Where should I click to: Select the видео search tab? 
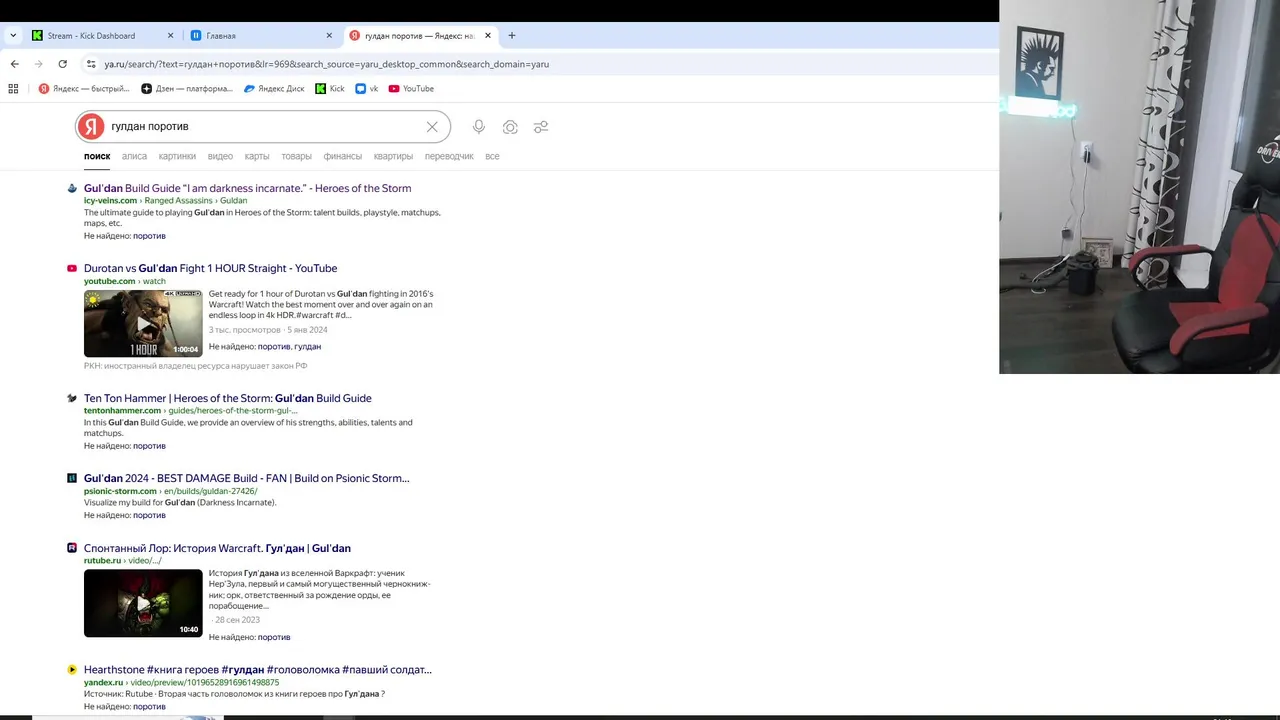[220, 156]
